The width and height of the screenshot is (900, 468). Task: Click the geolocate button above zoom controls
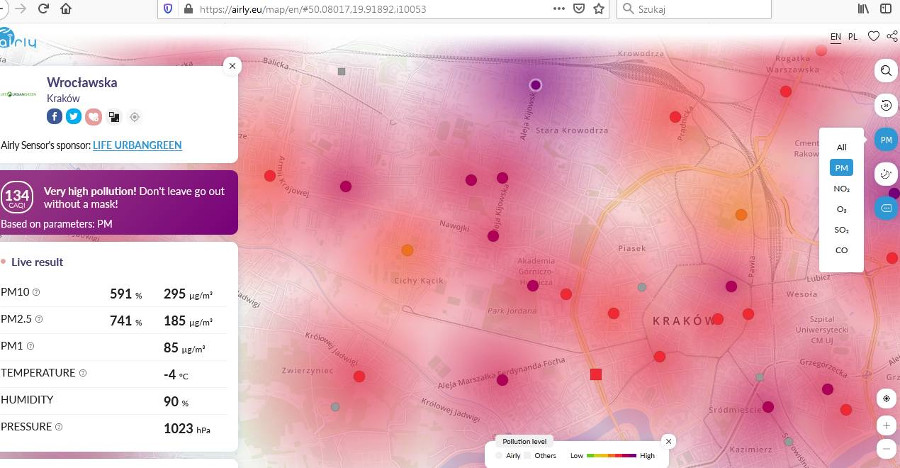886,399
